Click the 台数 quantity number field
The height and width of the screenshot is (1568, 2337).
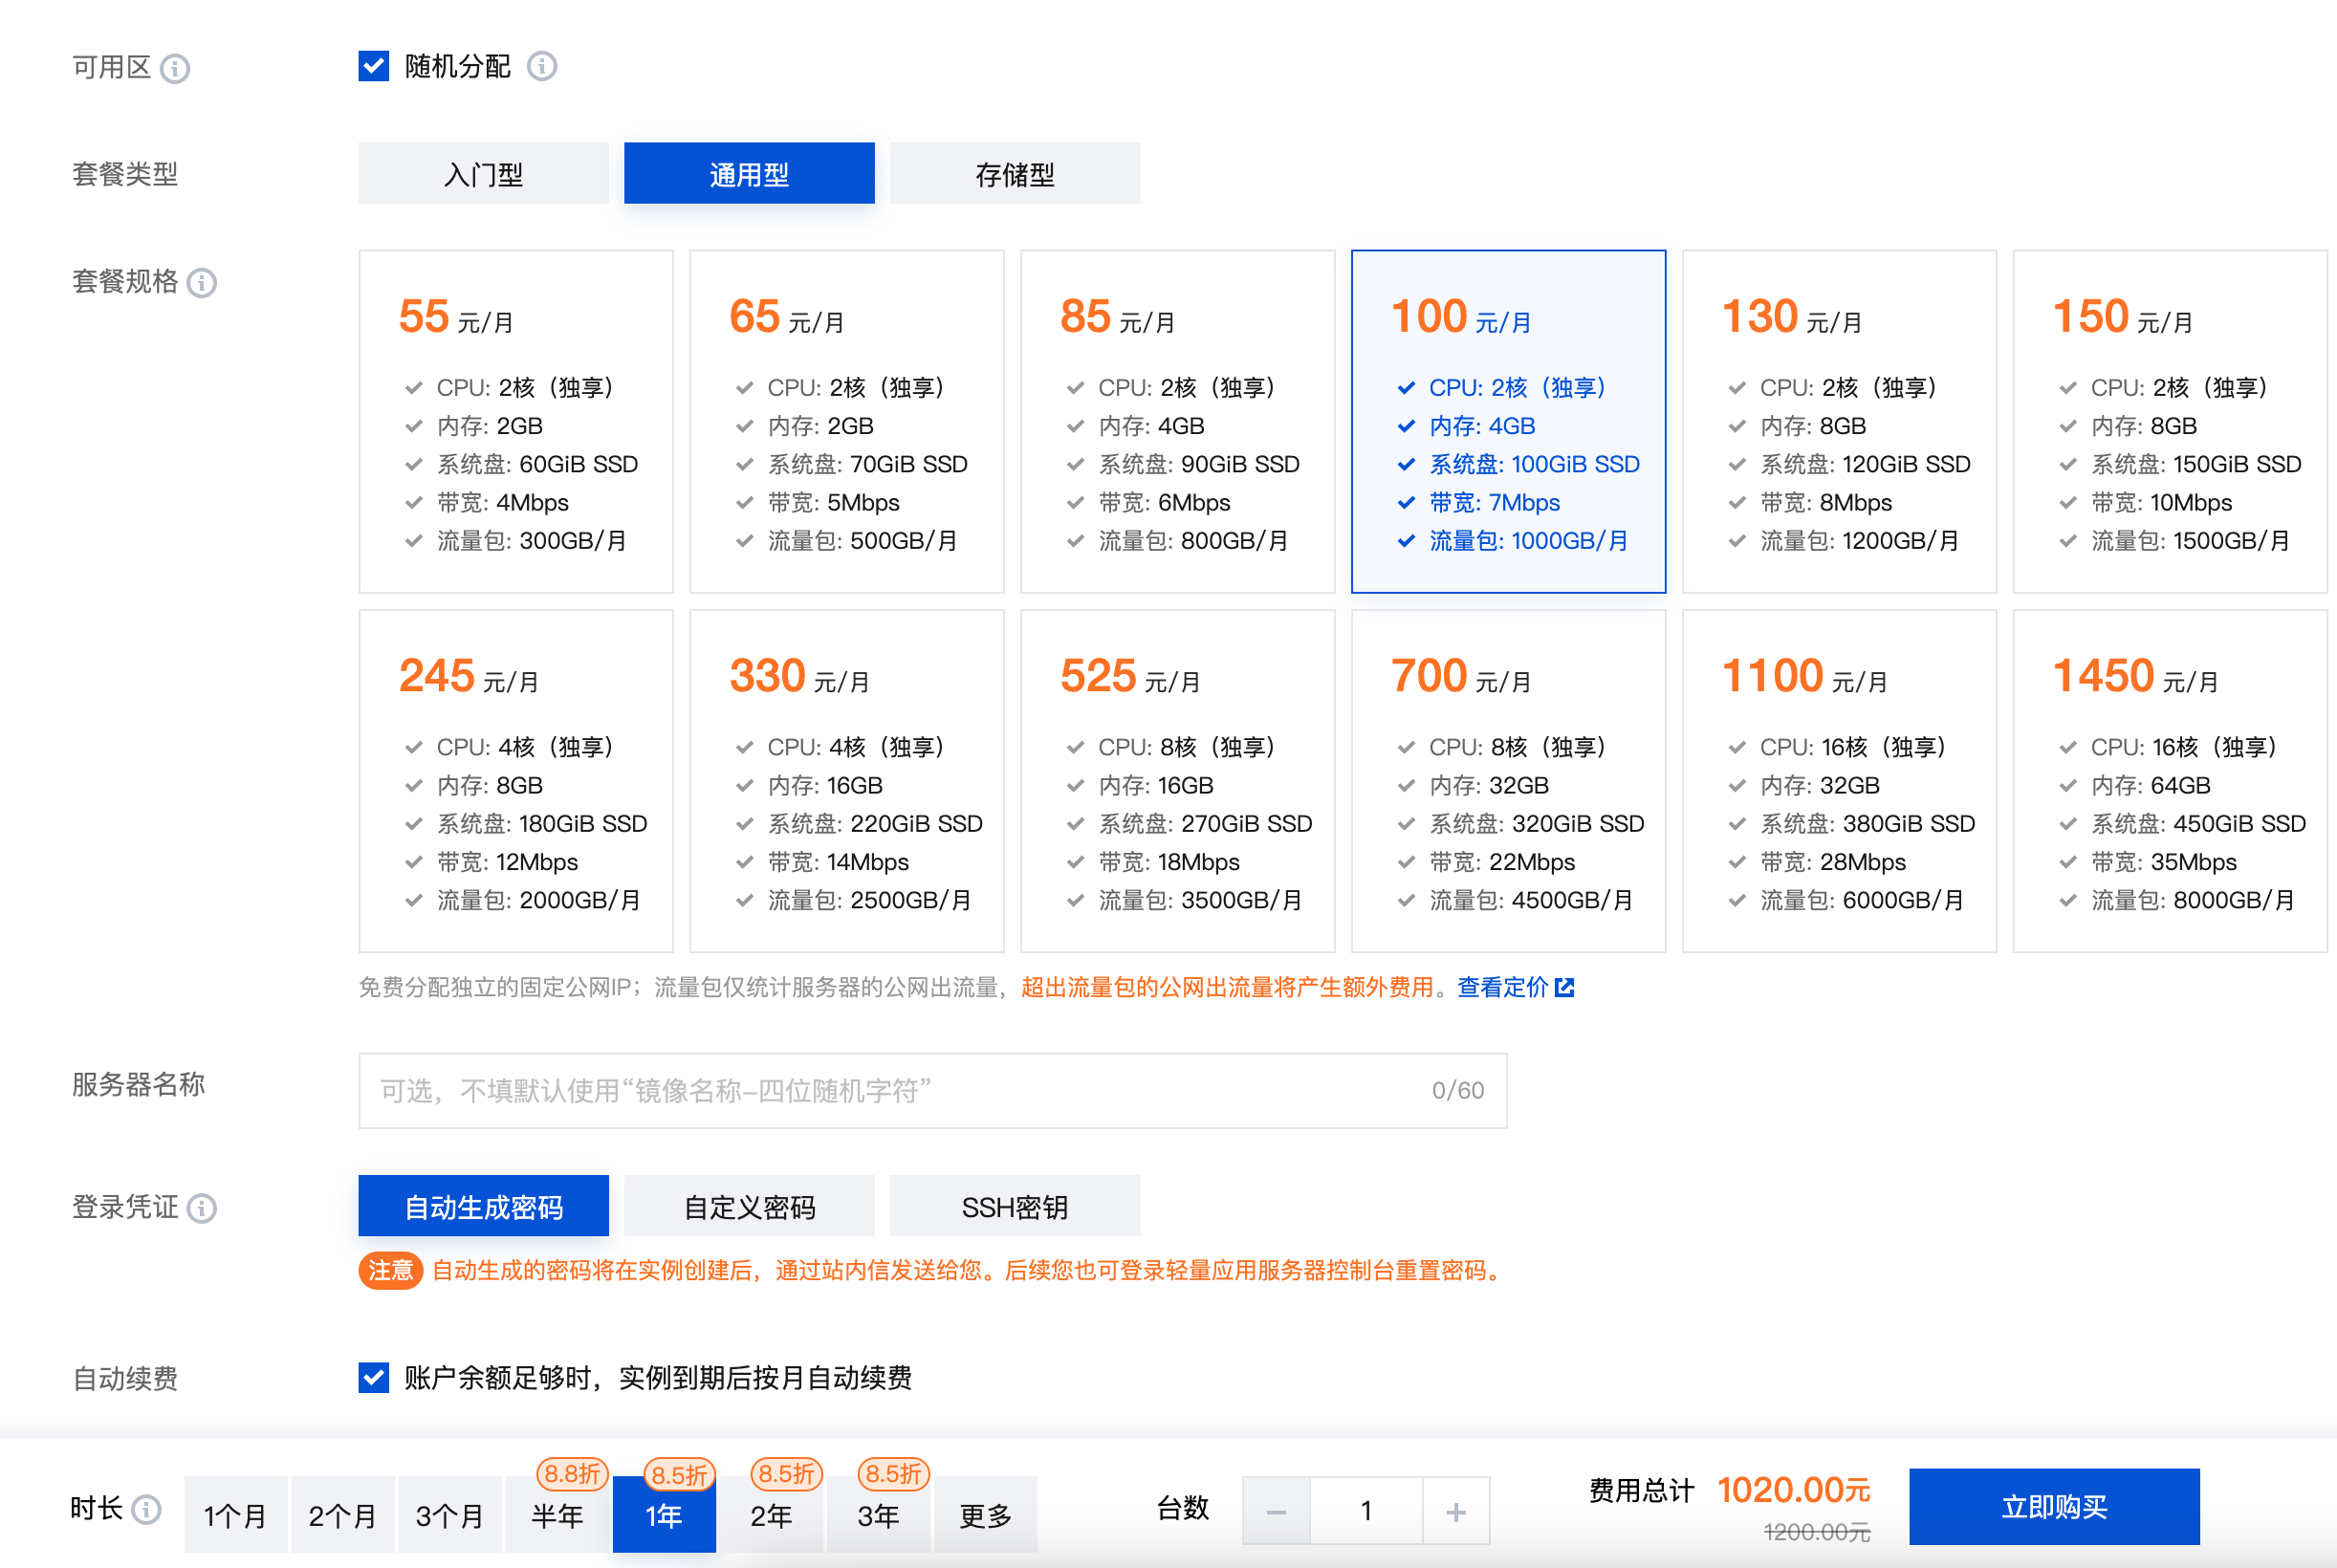[x=1366, y=1511]
